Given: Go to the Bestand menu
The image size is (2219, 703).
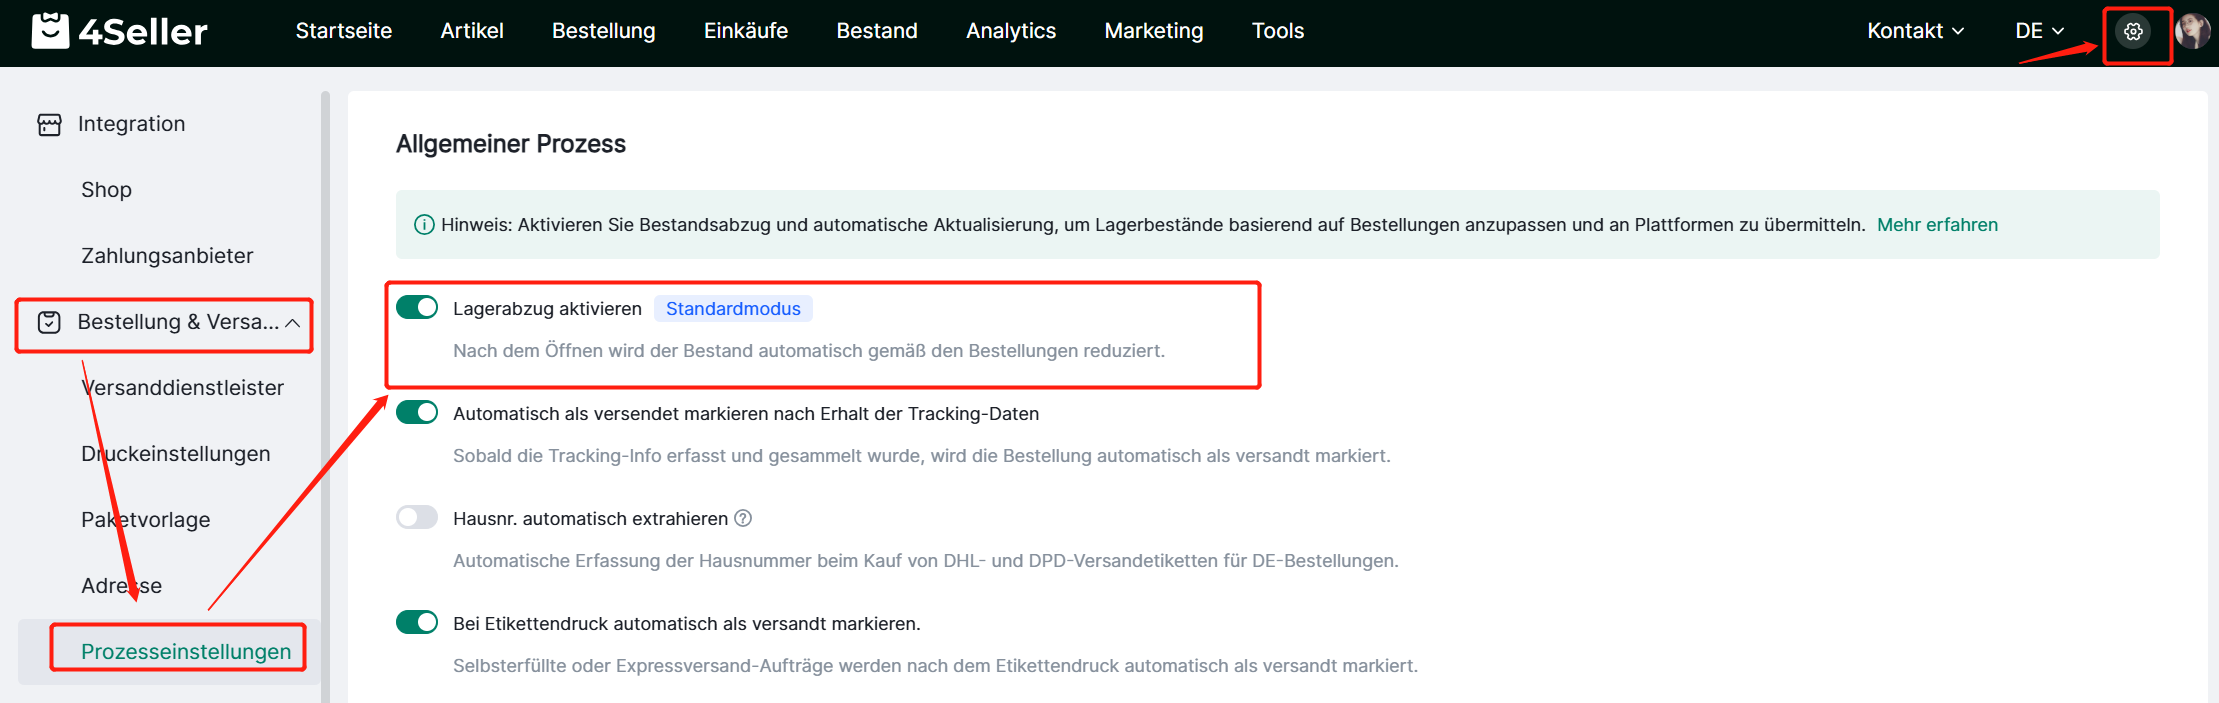Looking at the screenshot, I should (x=876, y=31).
